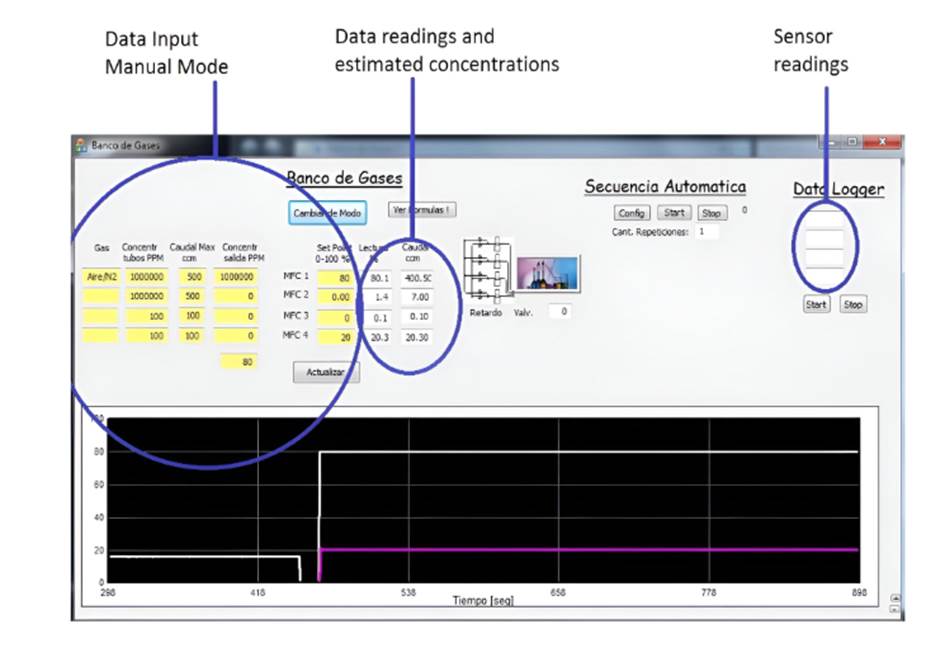
Task: Stop the Secuencia Automatica
Action: point(710,213)
